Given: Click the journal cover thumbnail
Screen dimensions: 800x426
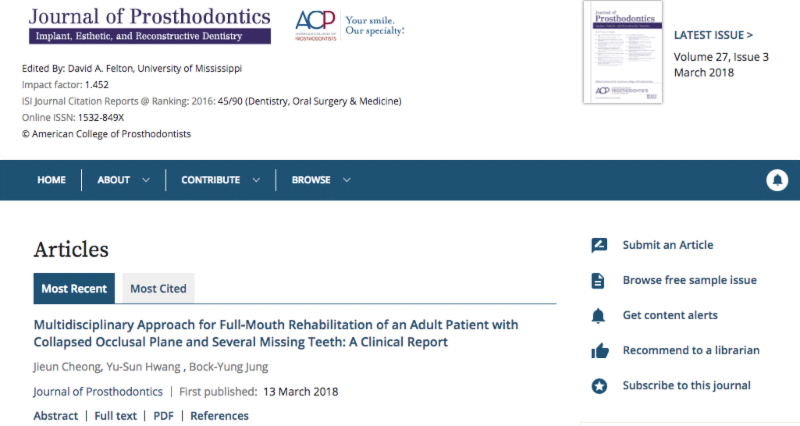Looking at the screenshot, I should click(621, 52).
